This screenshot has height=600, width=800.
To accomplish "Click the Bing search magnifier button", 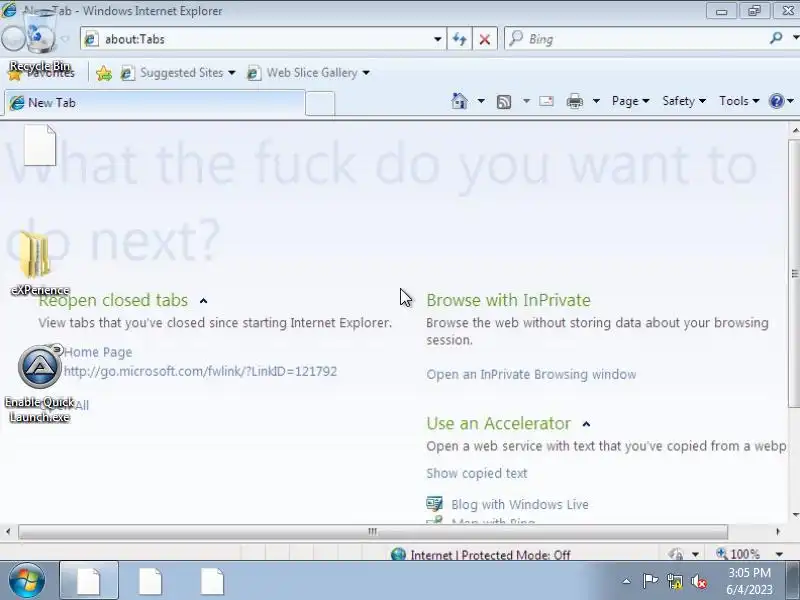I will [x=776, y=38].
